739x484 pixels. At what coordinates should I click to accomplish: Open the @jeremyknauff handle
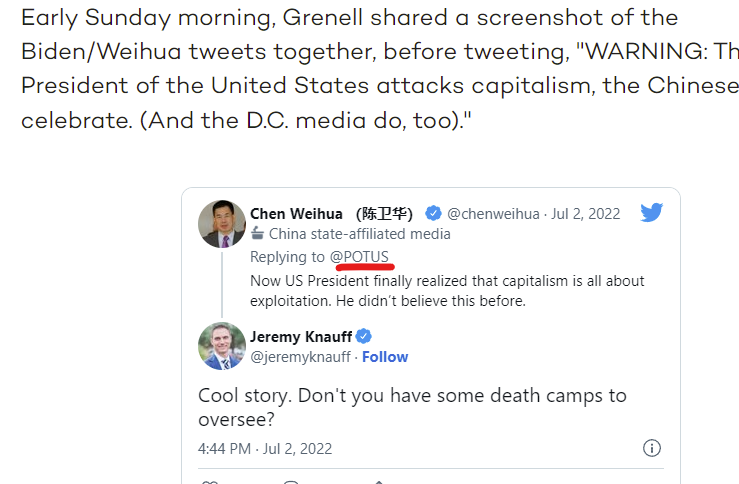coord(300,357)
